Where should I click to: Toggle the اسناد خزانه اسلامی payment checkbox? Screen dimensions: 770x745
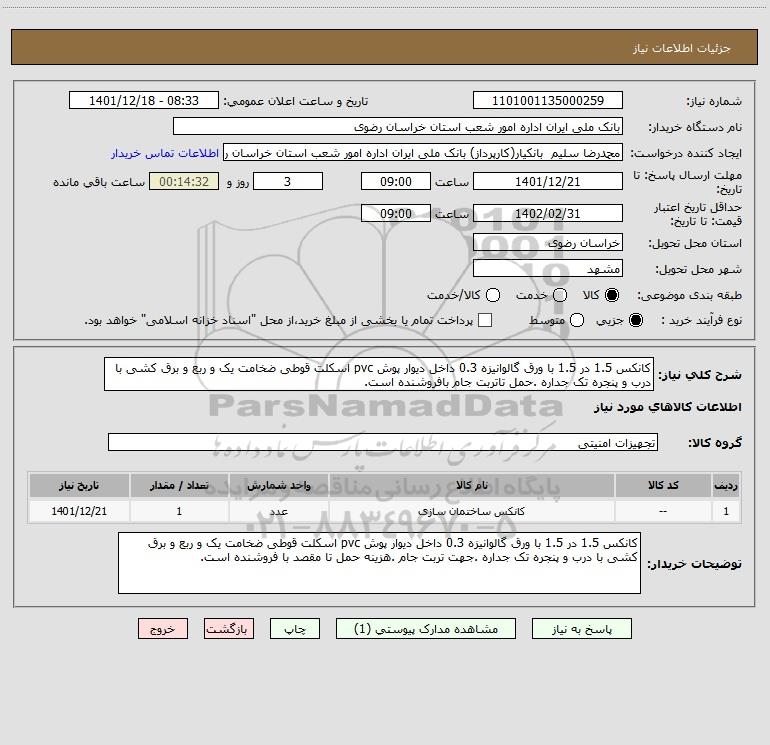485,320
